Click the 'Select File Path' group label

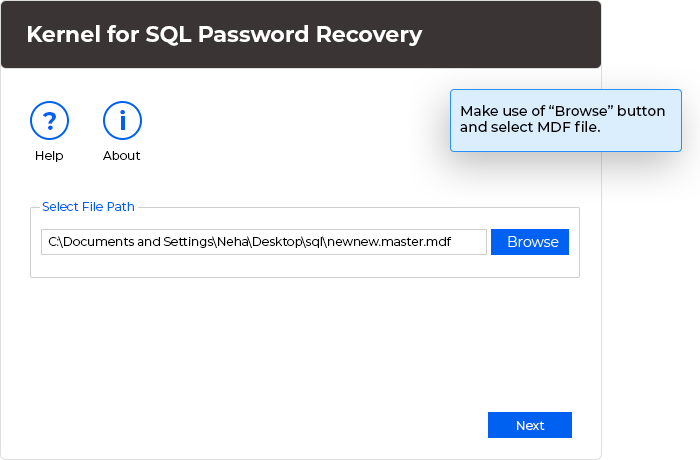click(88, 207)
